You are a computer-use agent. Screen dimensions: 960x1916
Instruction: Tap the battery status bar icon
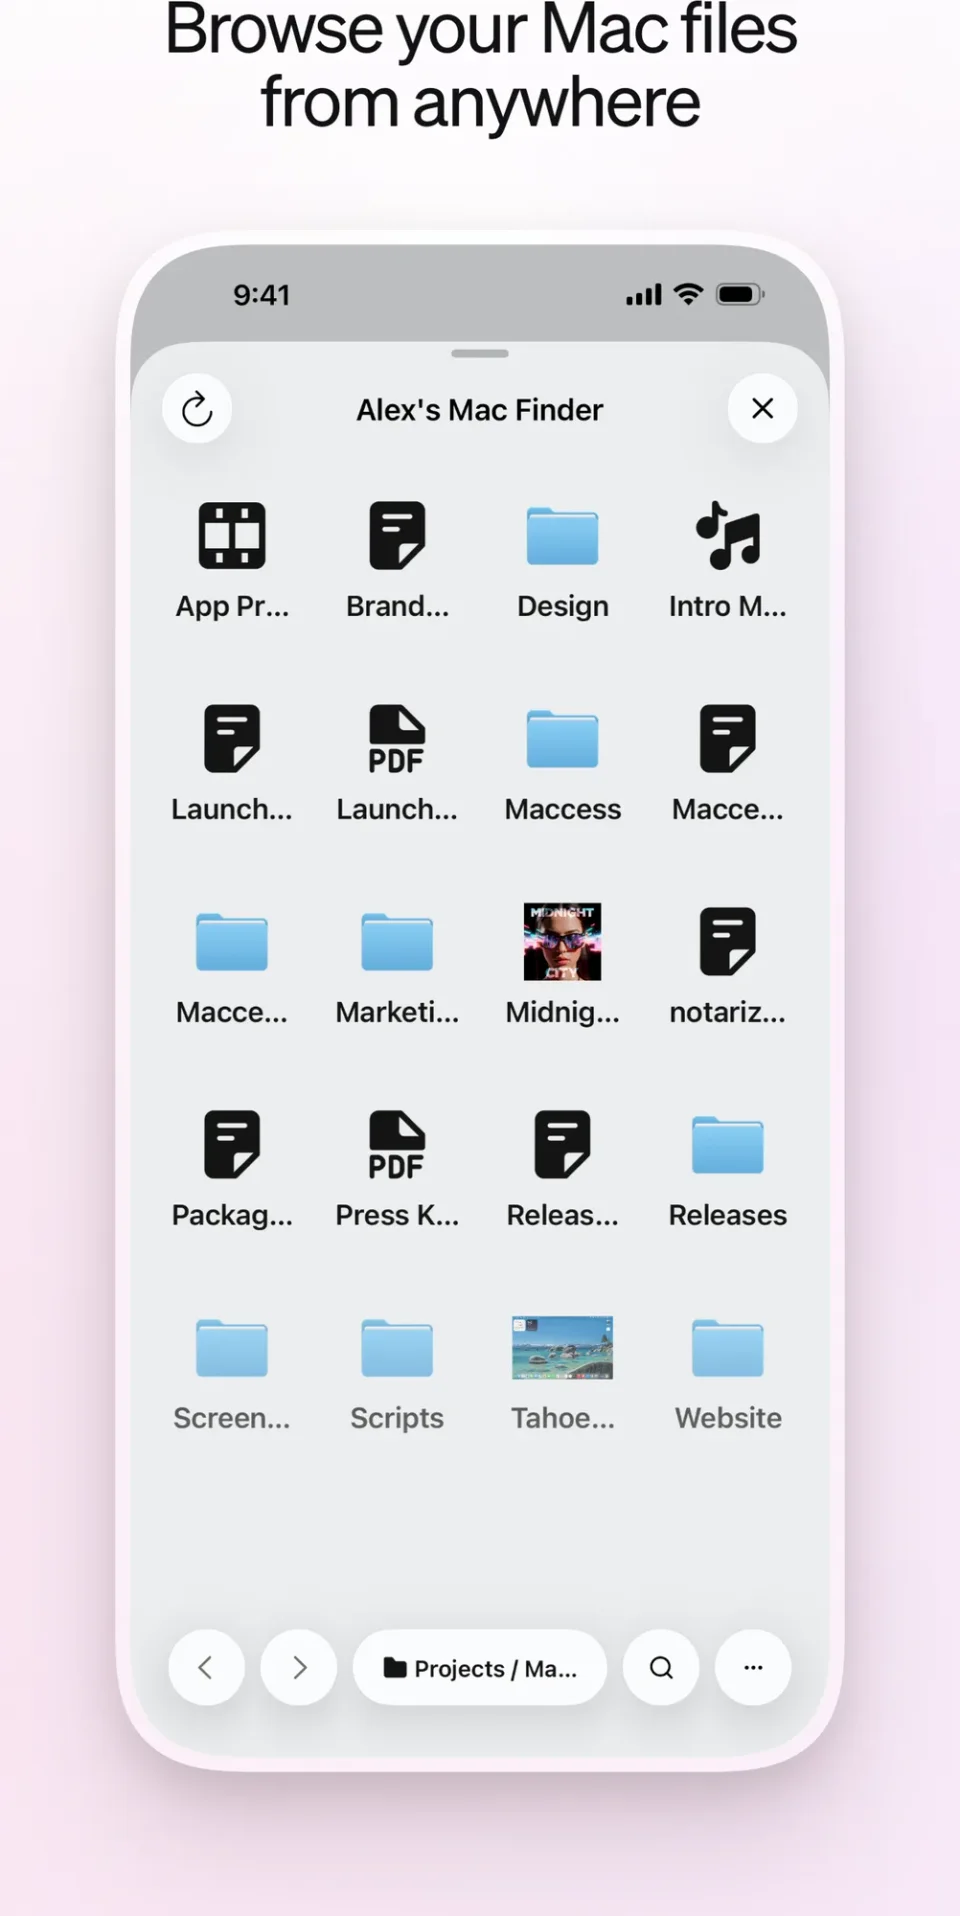741,294
